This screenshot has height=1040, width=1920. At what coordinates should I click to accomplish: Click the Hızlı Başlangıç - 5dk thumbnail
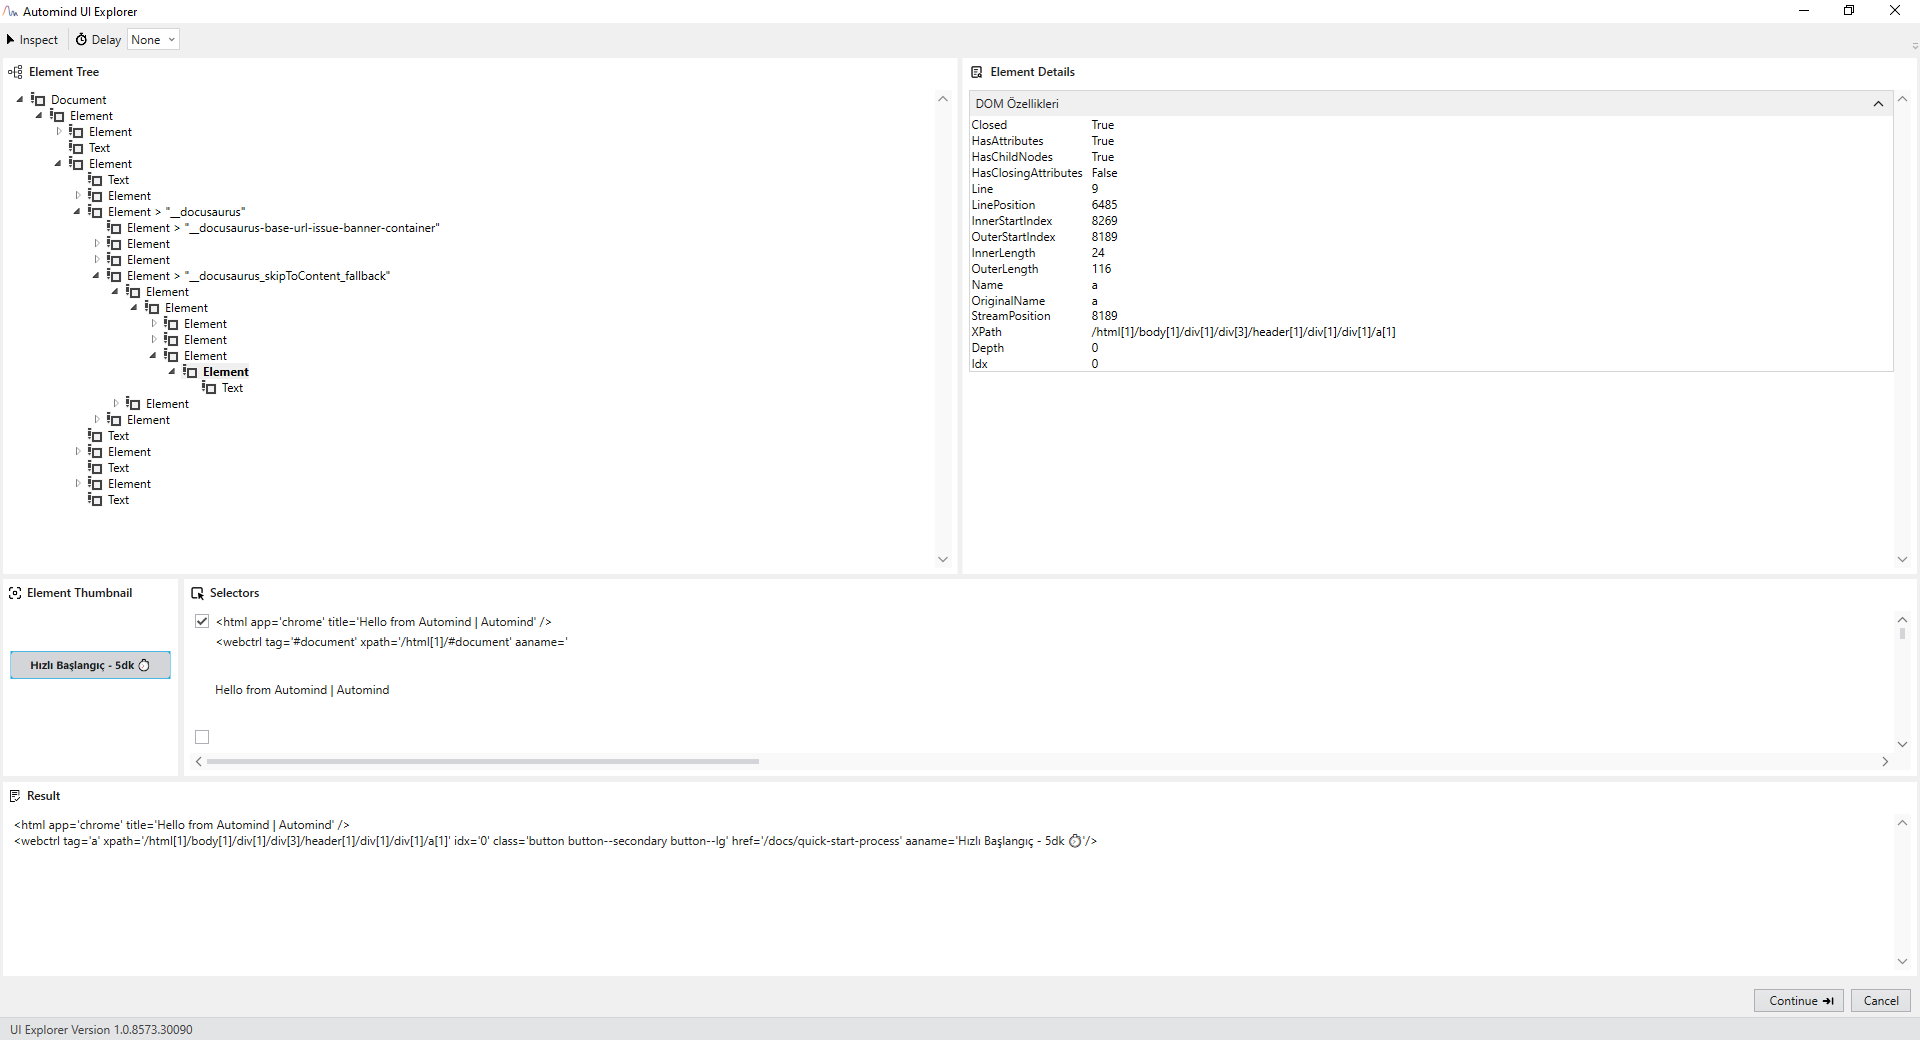(x=90, y=665)
